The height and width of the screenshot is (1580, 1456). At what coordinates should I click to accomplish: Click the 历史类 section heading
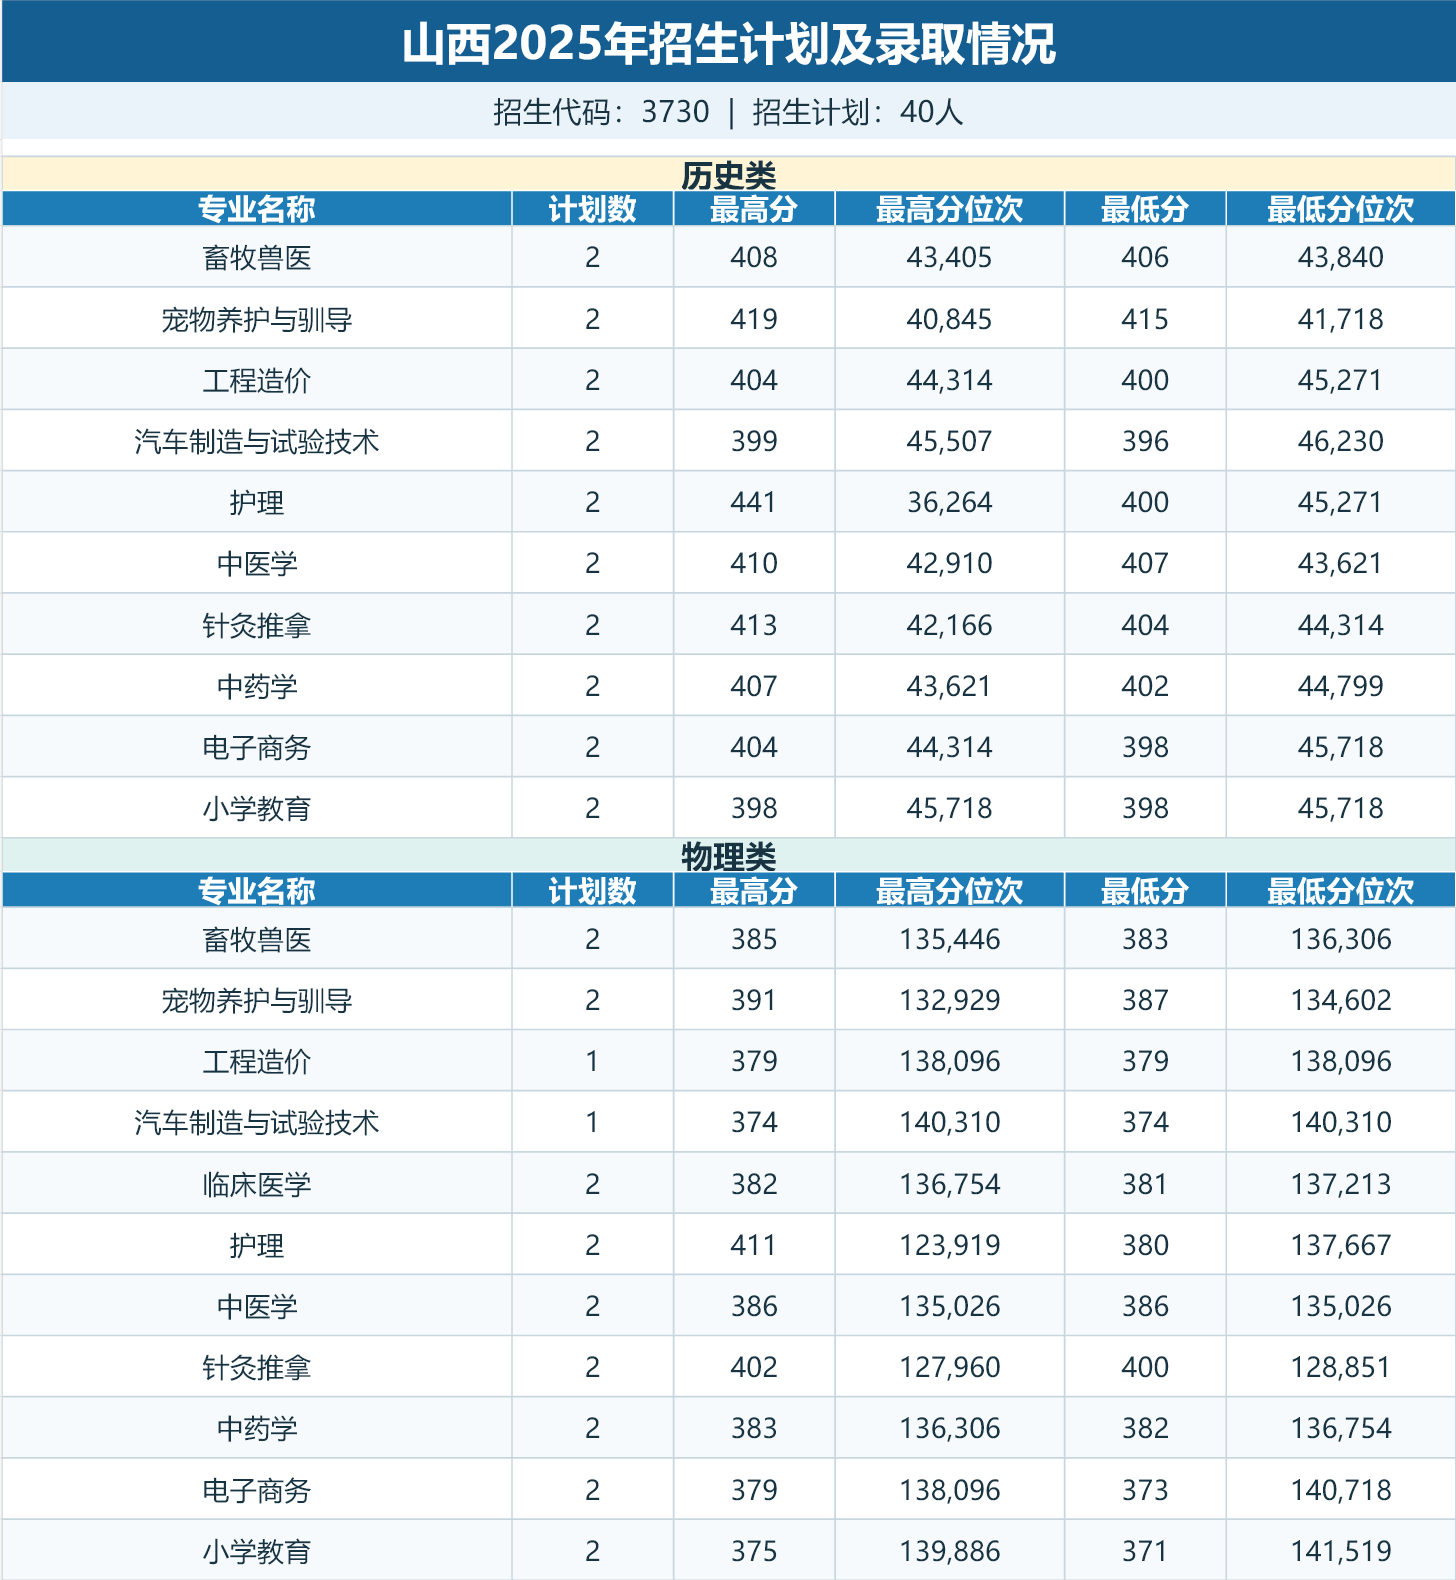click(x=728, y=175)
